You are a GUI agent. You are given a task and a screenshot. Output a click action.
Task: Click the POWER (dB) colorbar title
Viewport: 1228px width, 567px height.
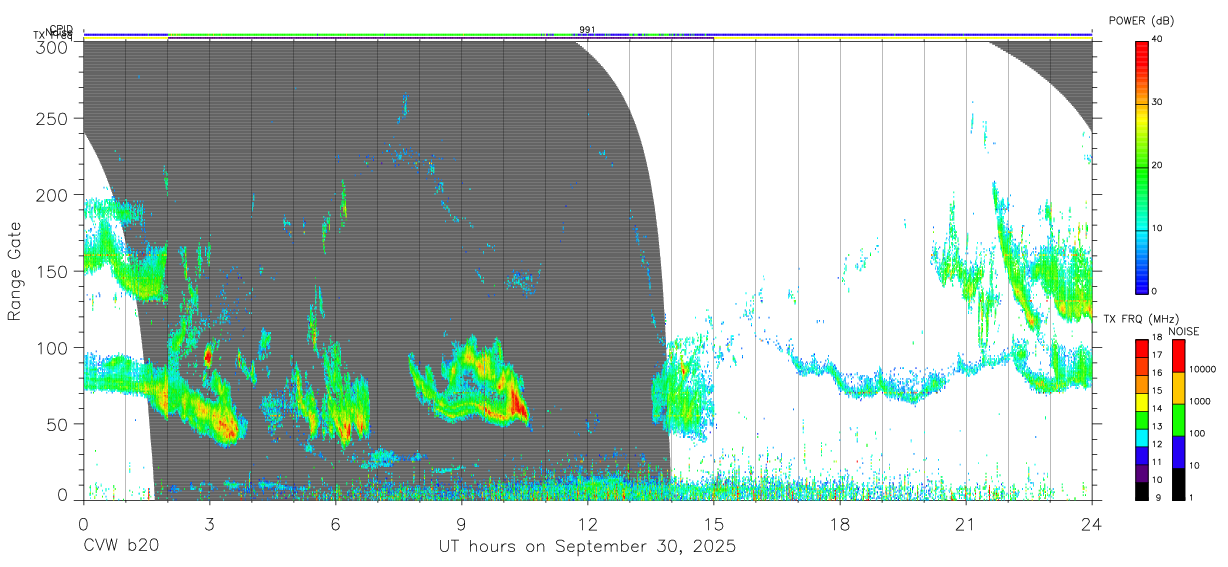point(1141,20)
